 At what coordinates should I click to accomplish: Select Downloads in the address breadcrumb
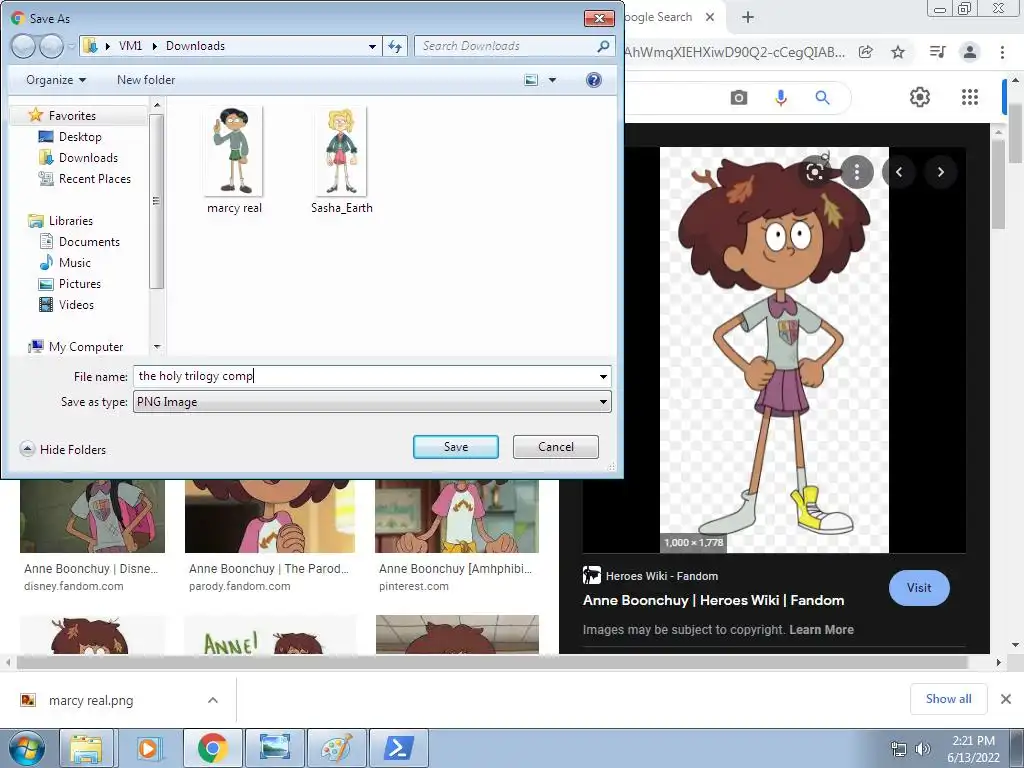pos(195,46)
